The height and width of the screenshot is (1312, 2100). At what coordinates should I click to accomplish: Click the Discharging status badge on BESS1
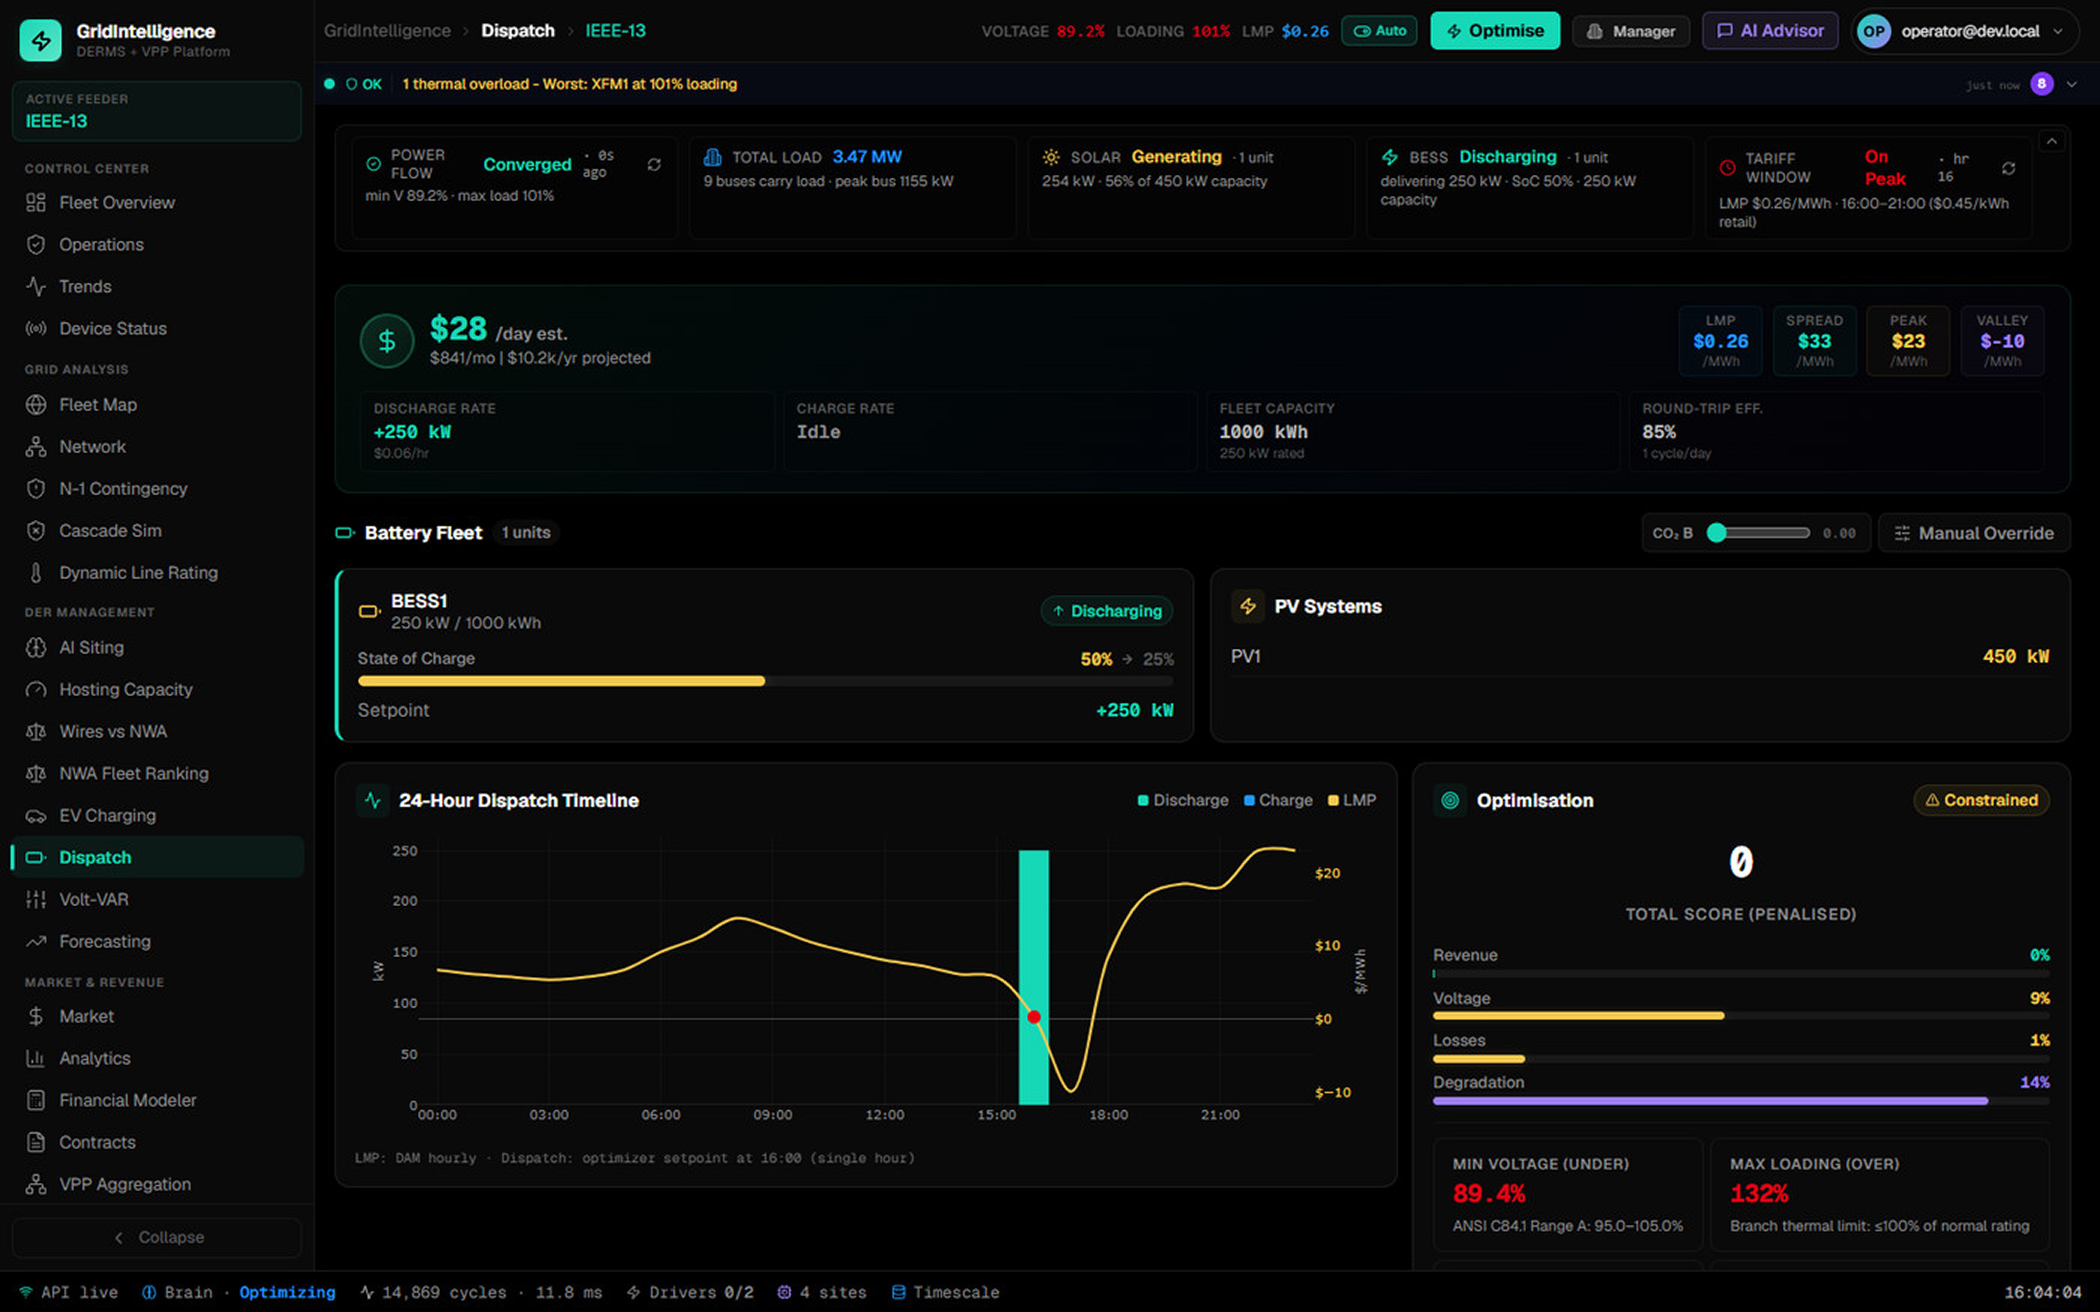[x=1107, y=611]
